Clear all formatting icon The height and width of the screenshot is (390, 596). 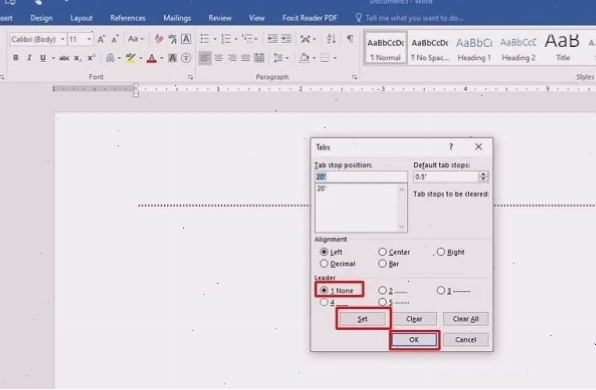click(x=159, y=39)
